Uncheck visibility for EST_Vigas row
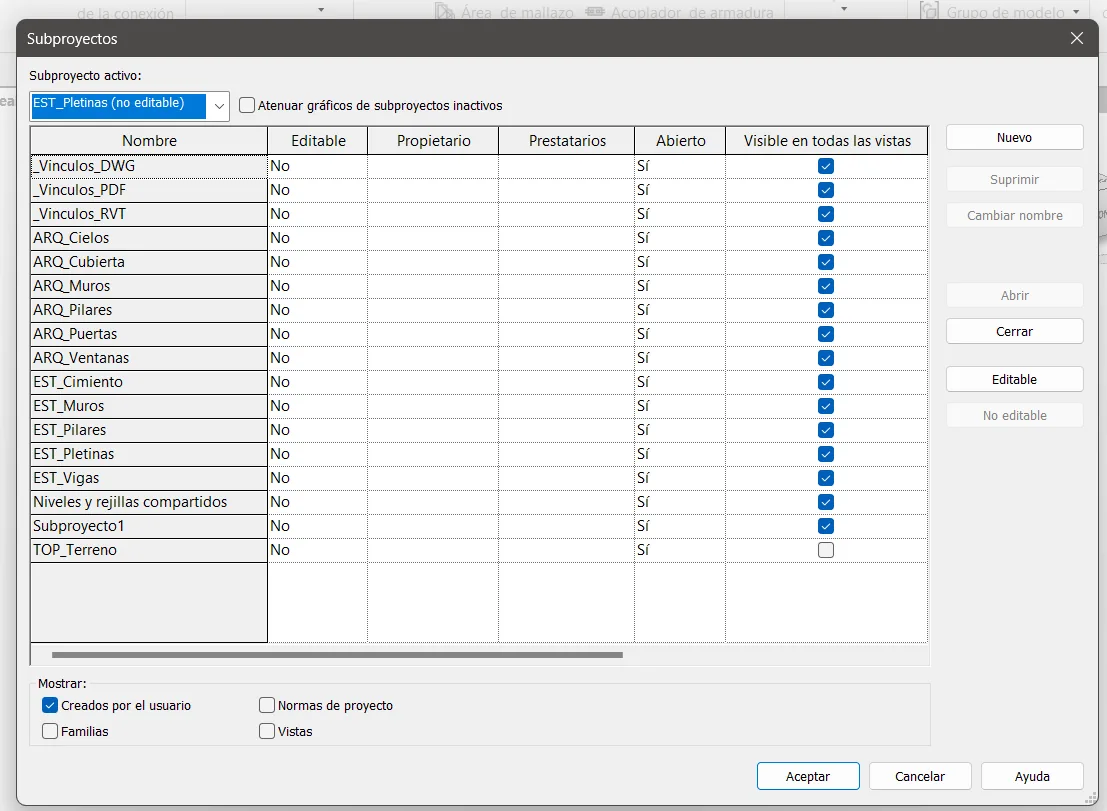The width and height of the screenshot is (1107, 811). [825, 478]
